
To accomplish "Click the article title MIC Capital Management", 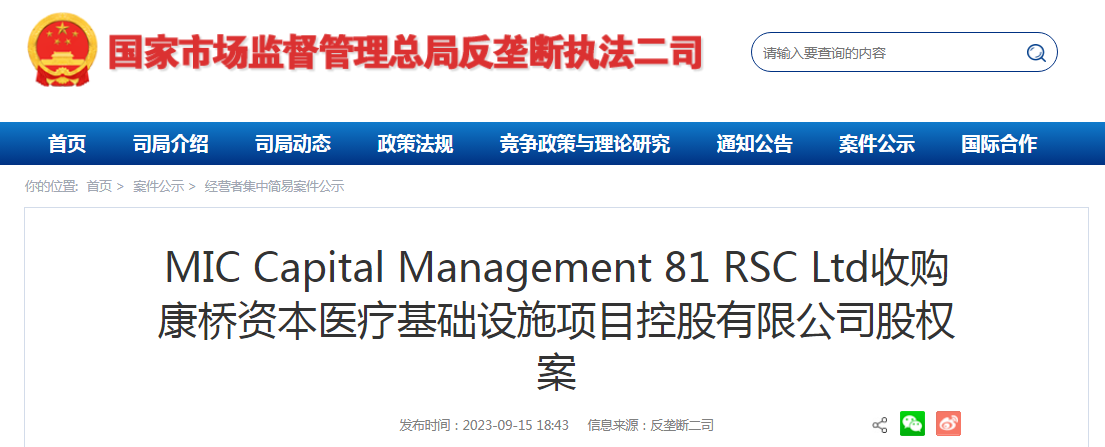I will tap(556, 322).
